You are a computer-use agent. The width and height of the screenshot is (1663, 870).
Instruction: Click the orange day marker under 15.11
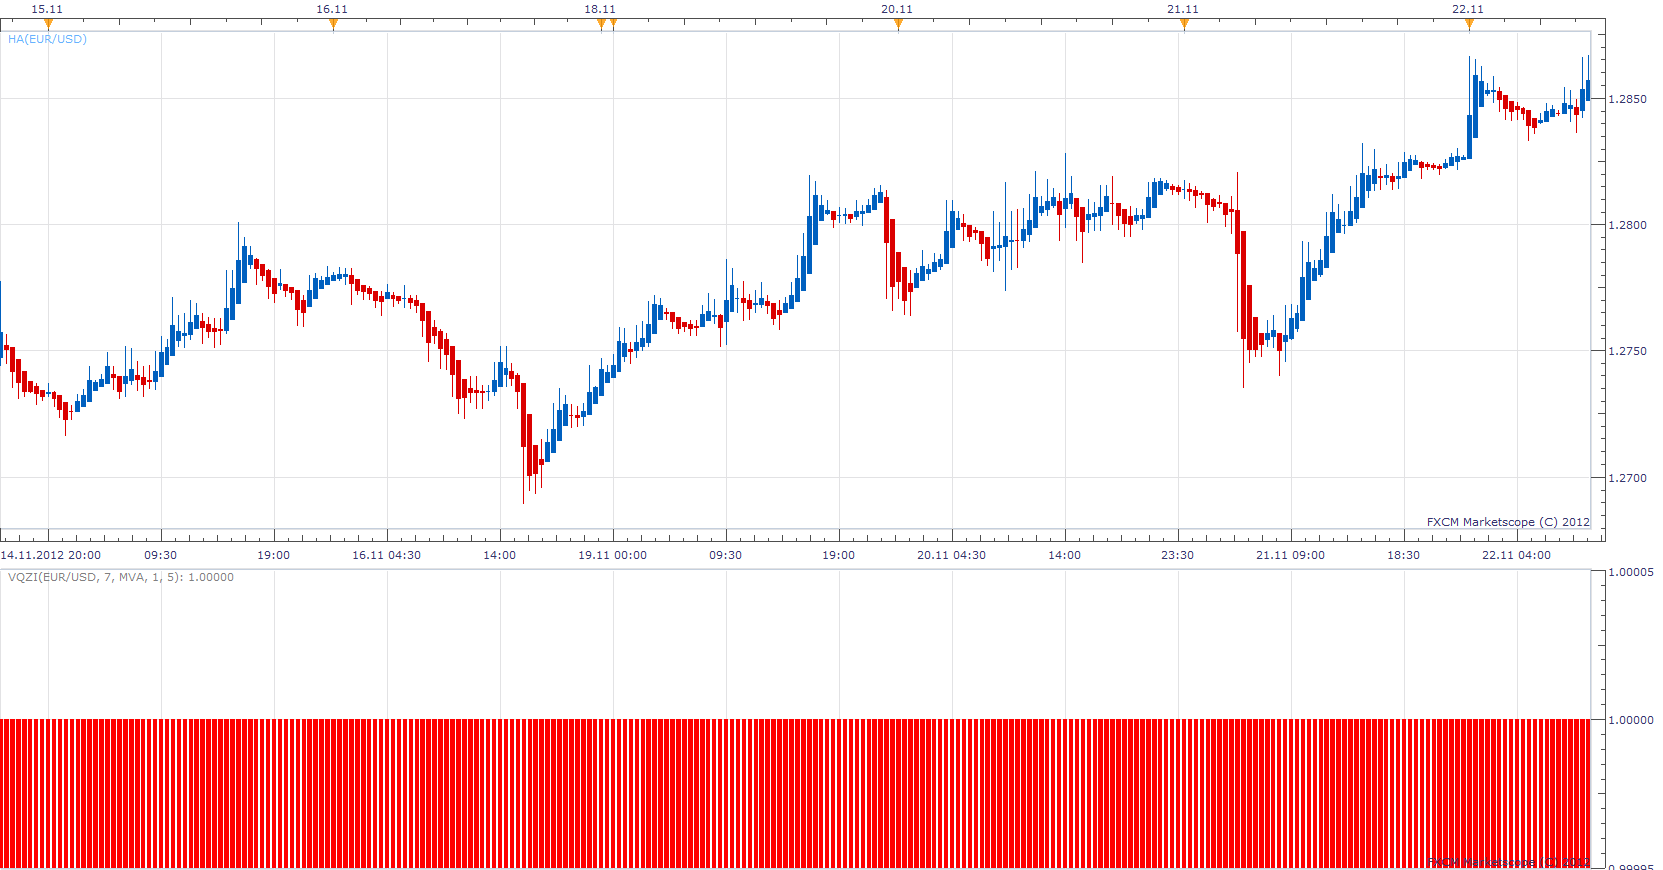point(48,24)
